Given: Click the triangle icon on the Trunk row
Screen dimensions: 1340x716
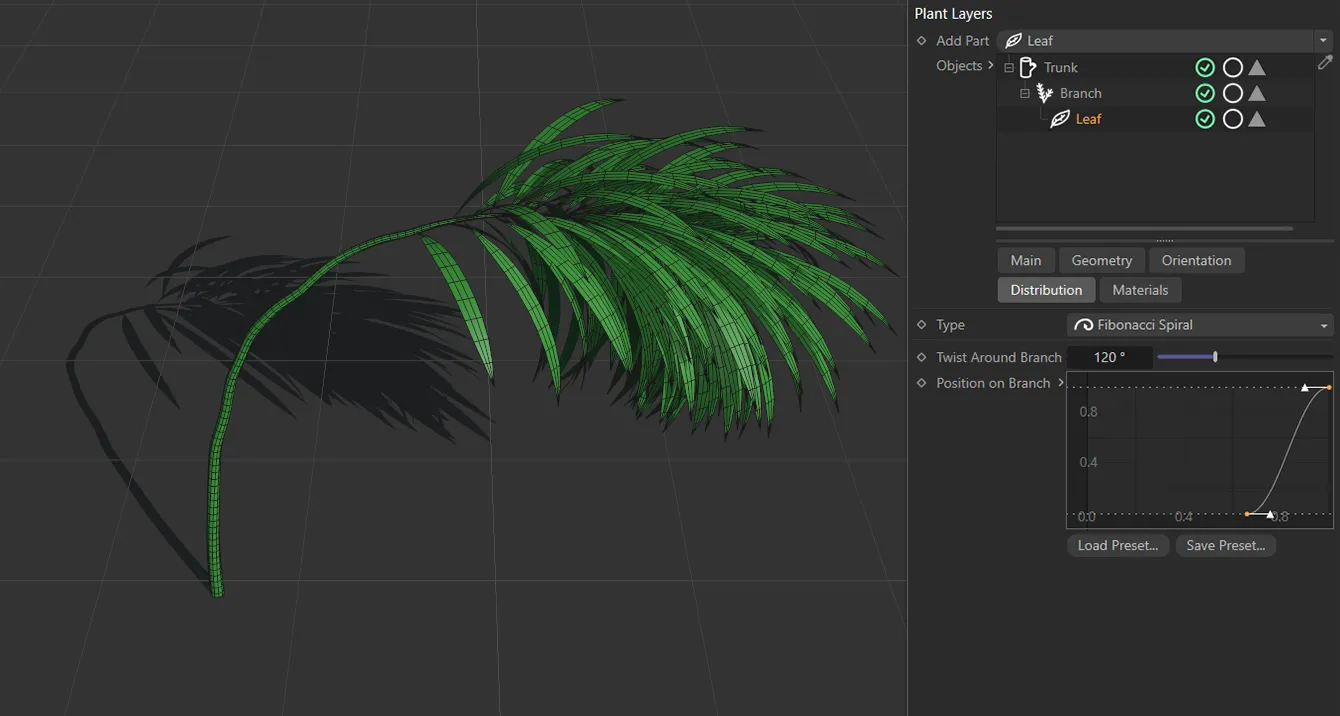Looking at the screenshot, I should click(1257, 67).
